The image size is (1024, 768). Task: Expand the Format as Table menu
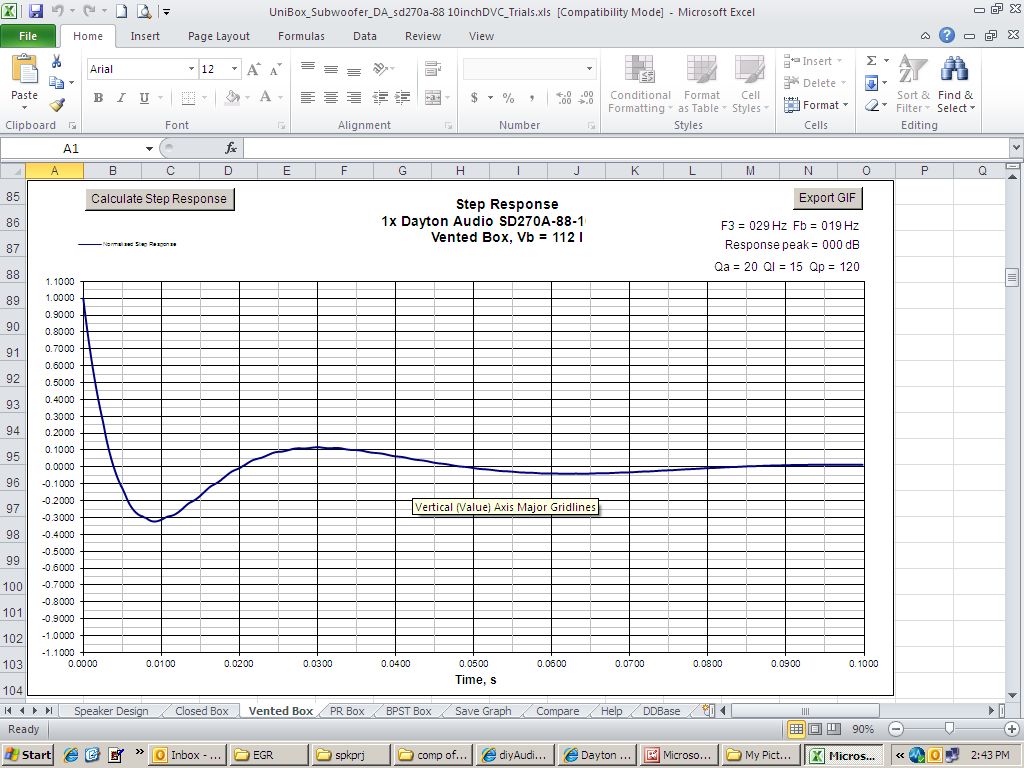pyautogui.click(x=702, y=85)
